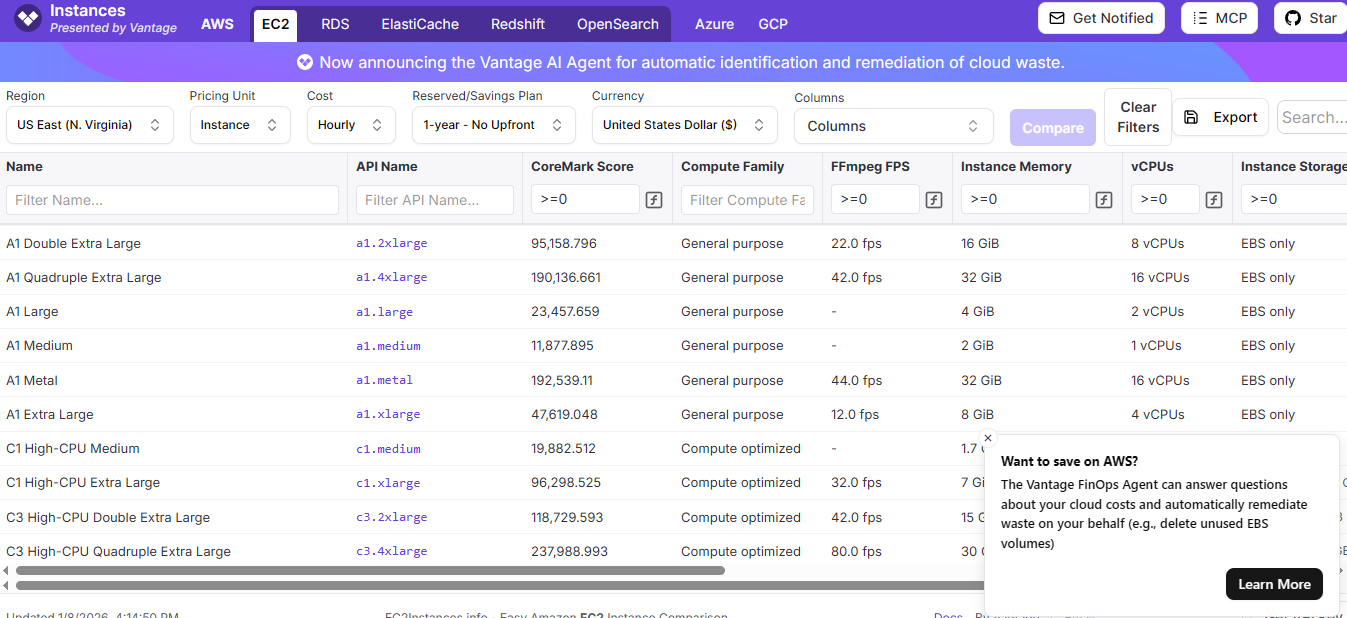The width and height of the screenshot is (1347, 618).
Task: Expand the Reserved/Savings Plan dropdown
Action: coord(493,125)
